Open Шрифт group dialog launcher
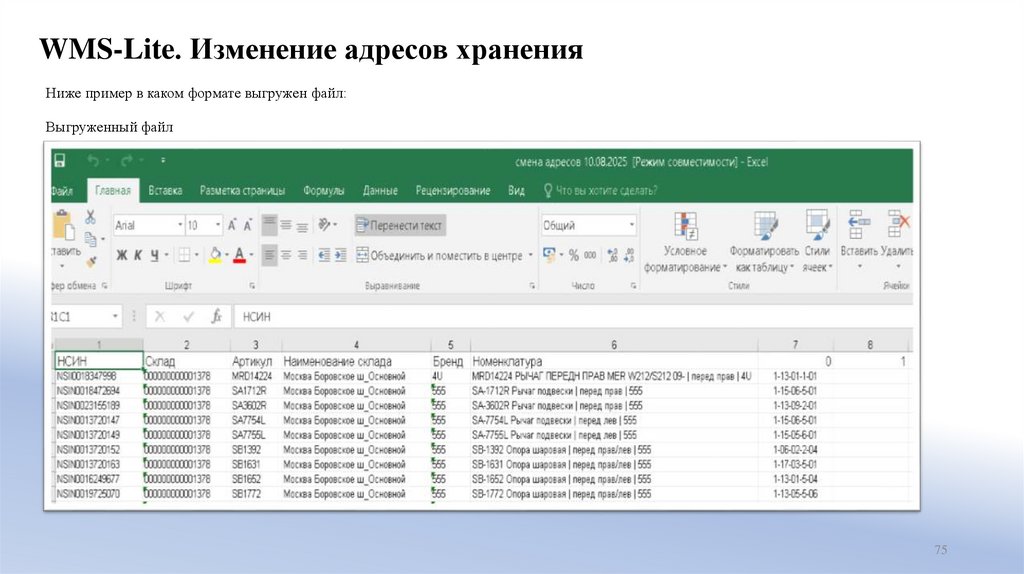Viewport: 1024px width, 574px height. 252,286
